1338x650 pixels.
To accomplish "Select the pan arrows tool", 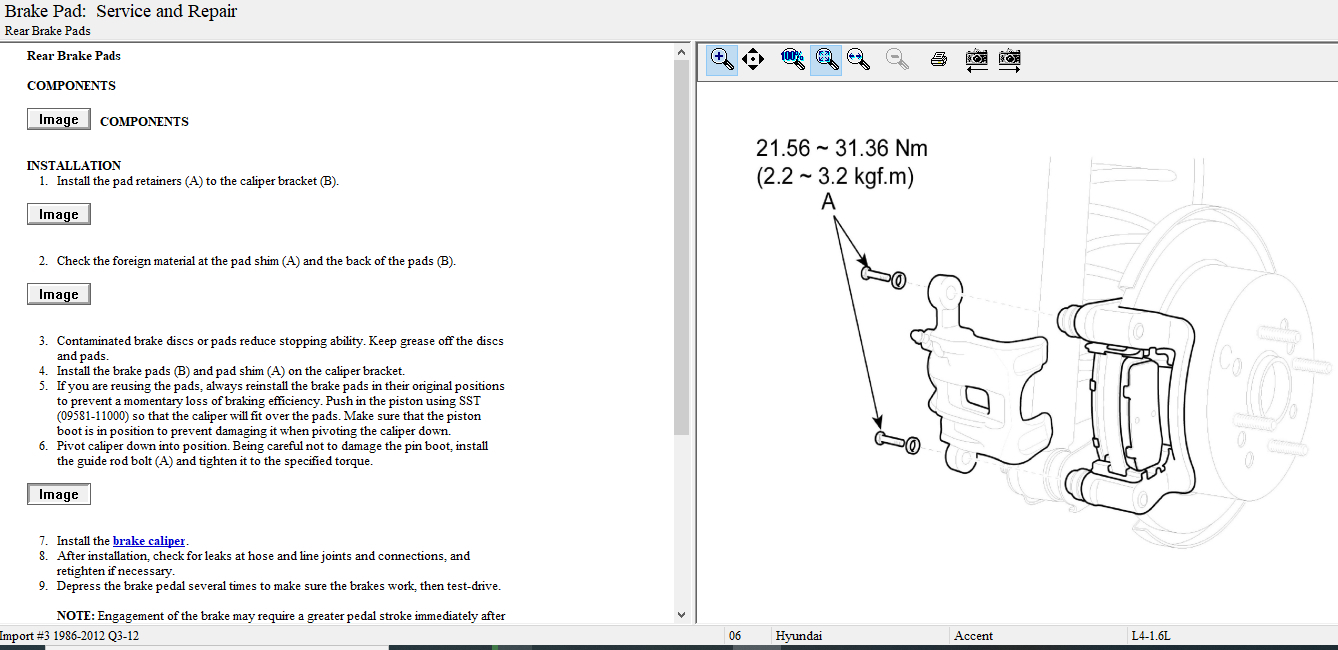I will [x=753, y=59].
